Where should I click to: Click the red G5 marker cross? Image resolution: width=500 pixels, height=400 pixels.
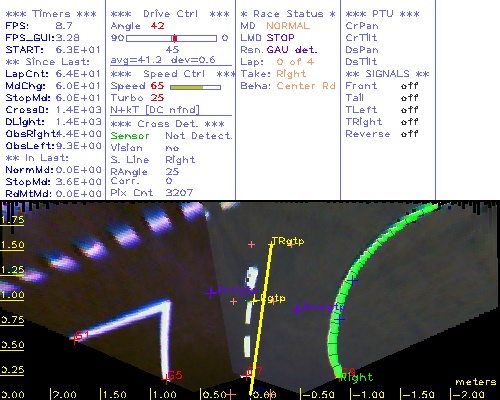tap(166, 379)
